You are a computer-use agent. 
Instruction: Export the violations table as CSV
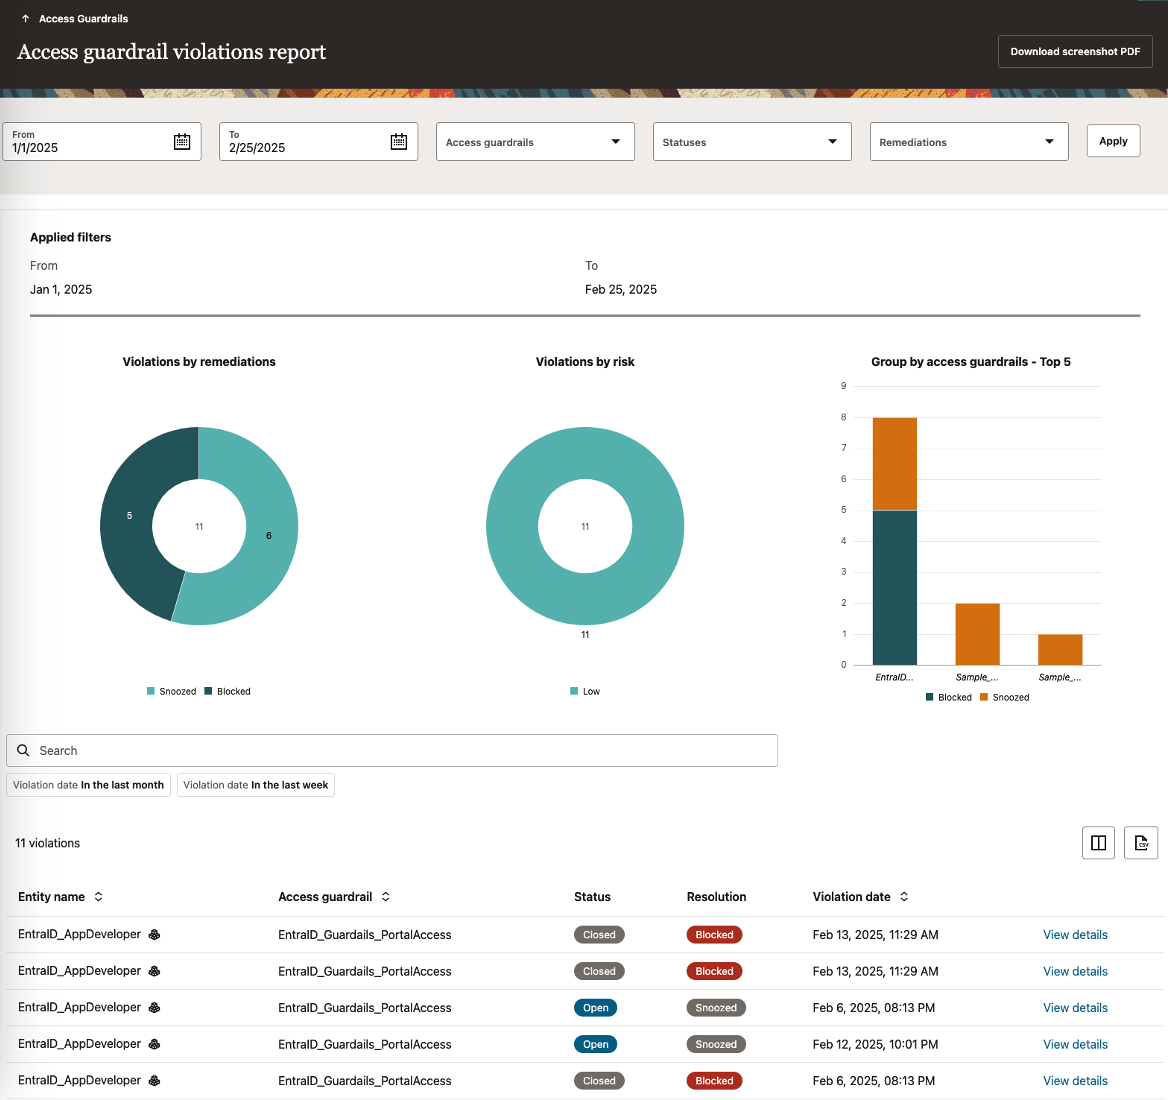[1141, 842]
